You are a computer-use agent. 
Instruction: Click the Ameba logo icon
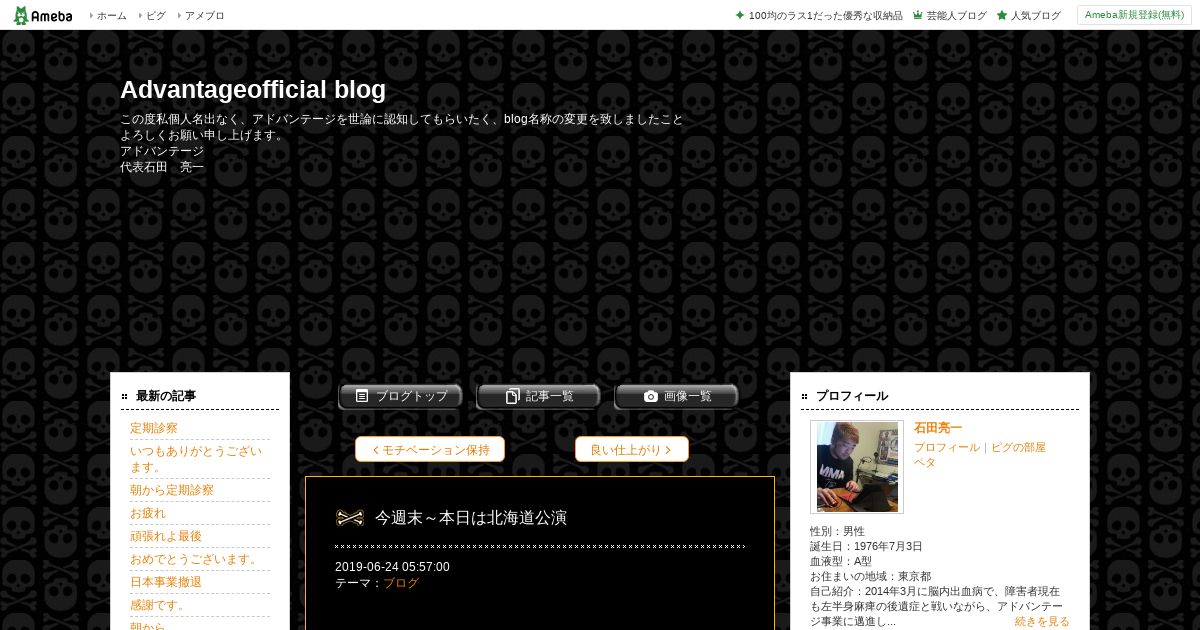tap(42, 15)
